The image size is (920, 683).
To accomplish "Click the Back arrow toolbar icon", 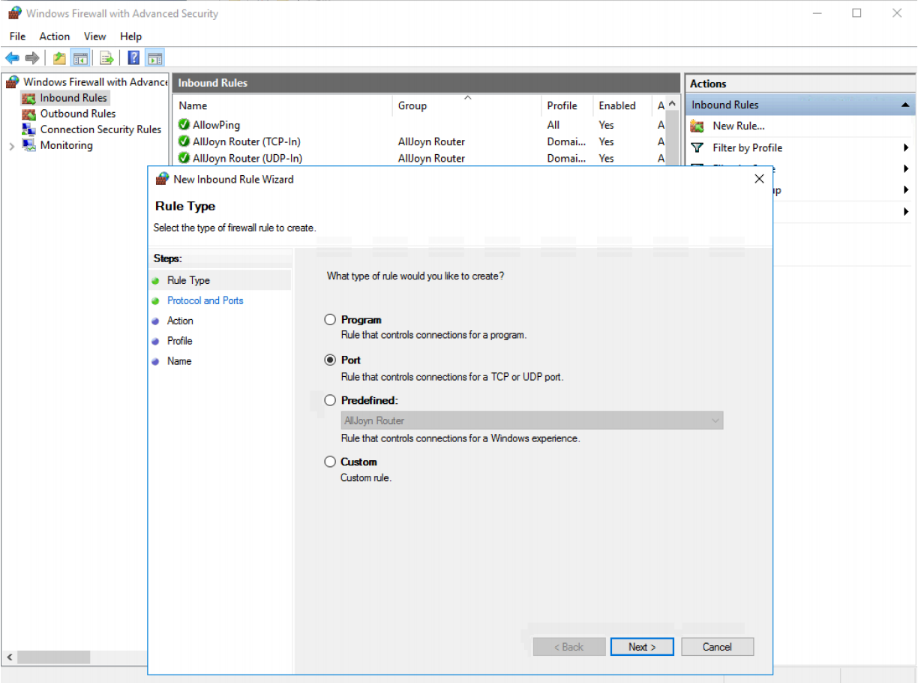I will tap(12, 58).
